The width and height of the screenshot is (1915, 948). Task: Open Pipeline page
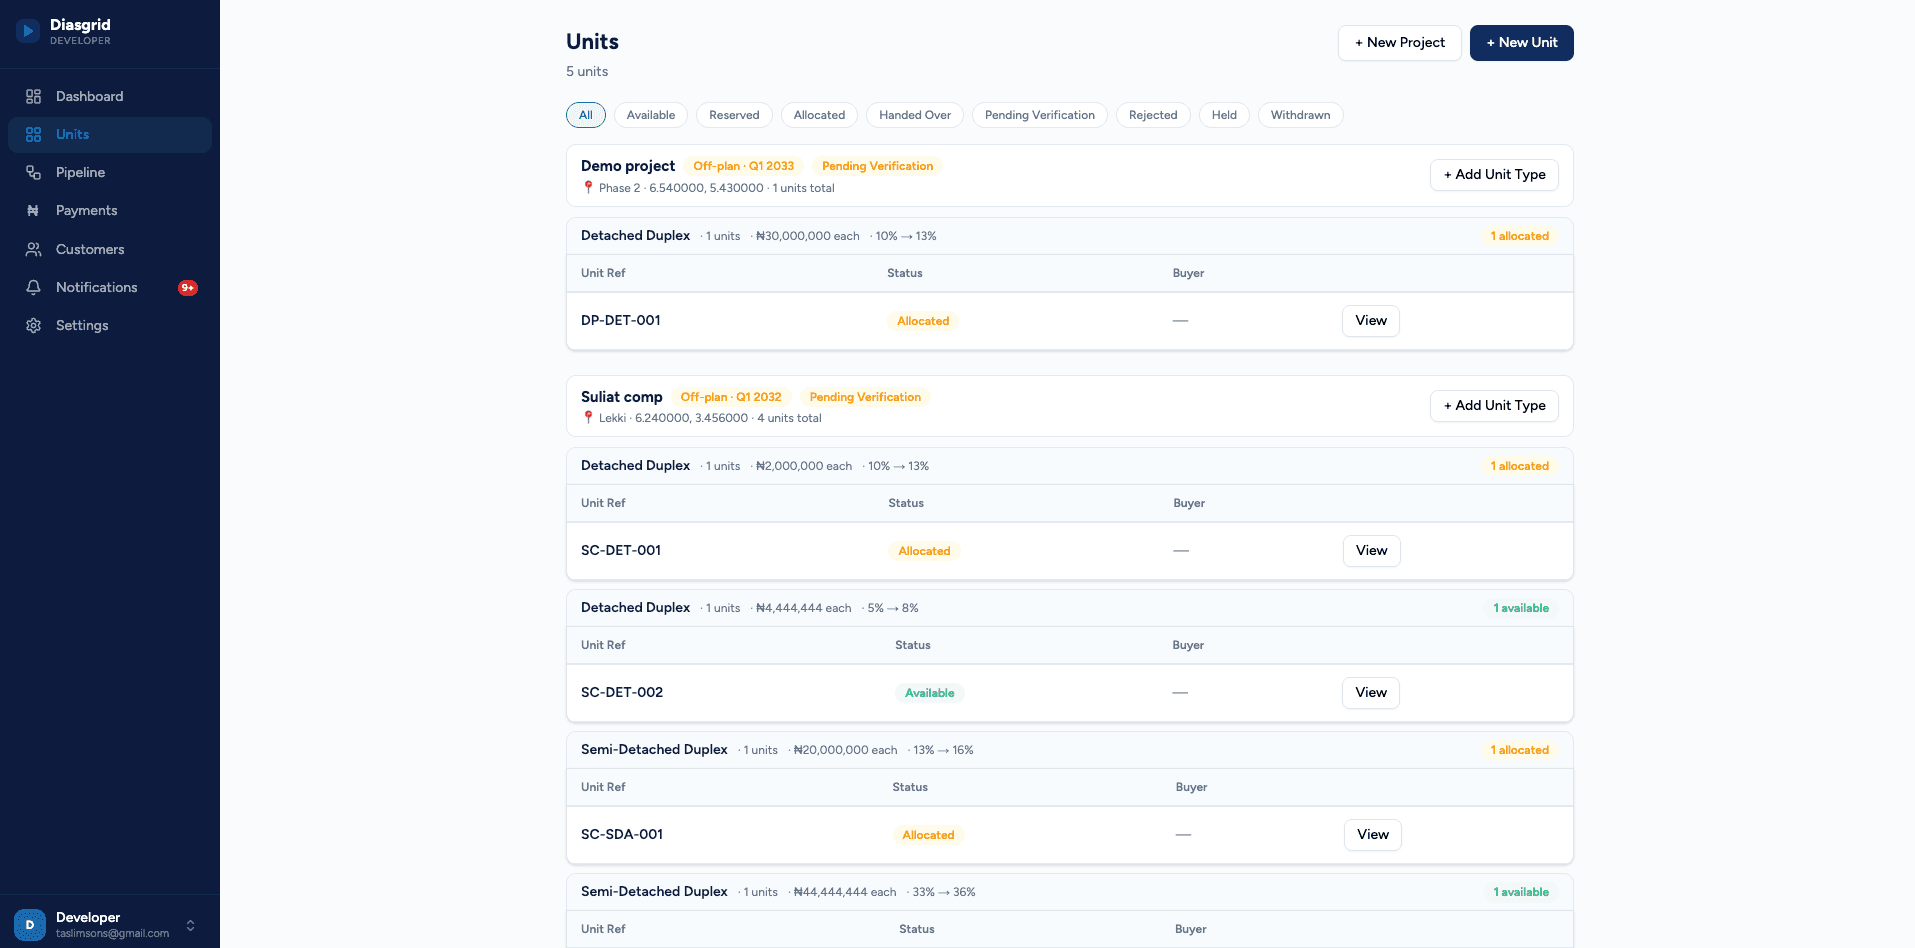(x=110, y=173)
